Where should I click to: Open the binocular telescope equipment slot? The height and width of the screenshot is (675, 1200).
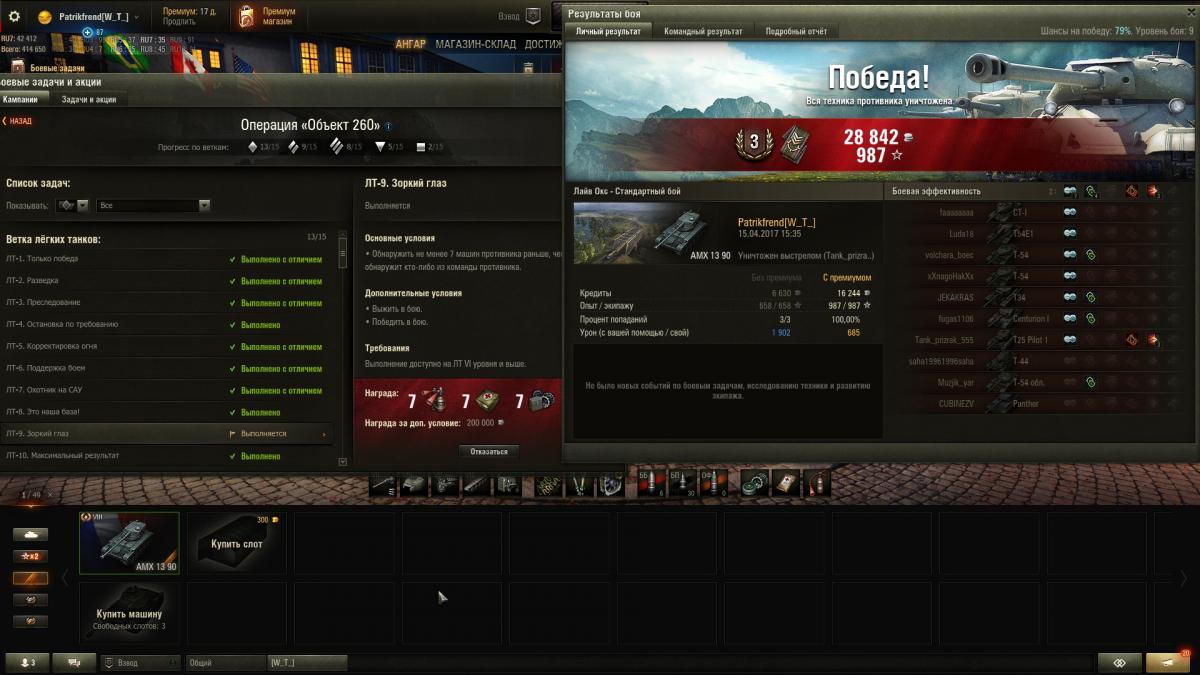(x=580, y=484)
